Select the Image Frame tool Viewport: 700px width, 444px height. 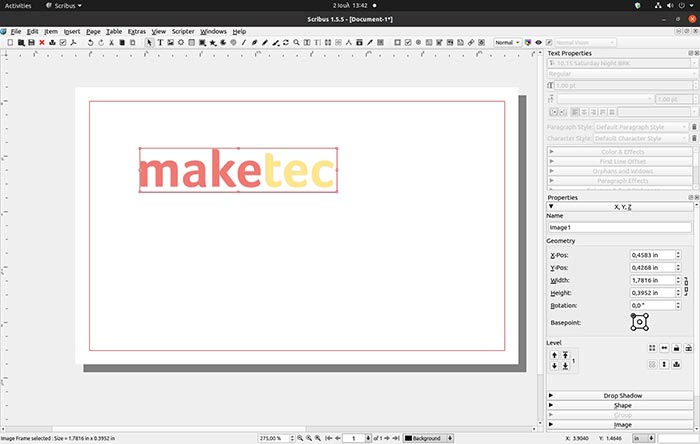[x=171, y=42]
